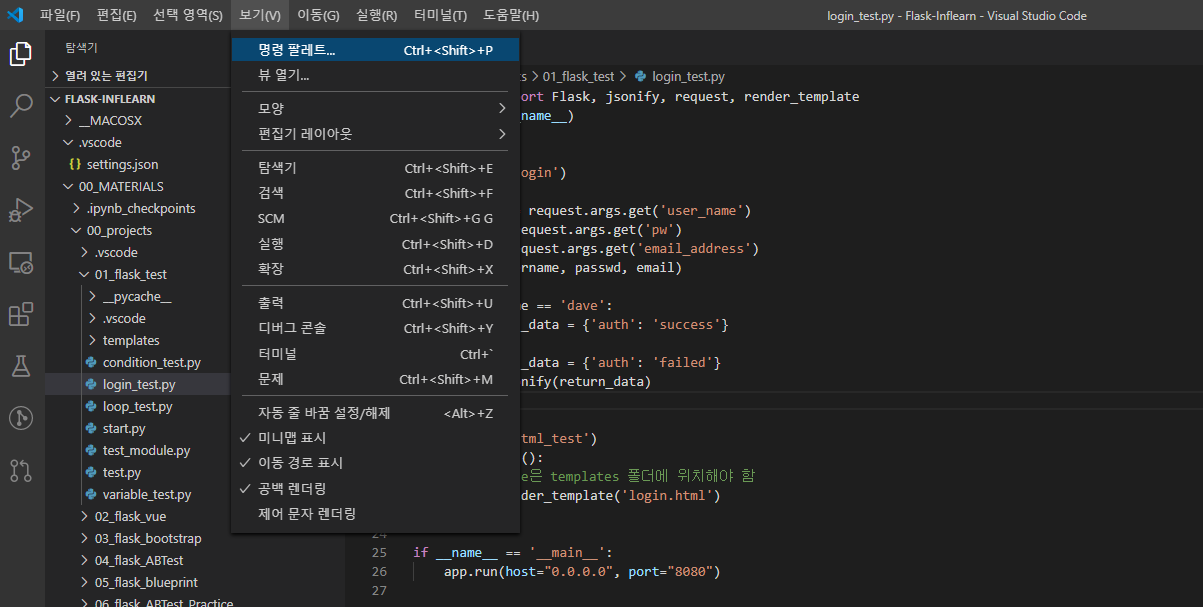Toggle 이동 경로 표시 checked item

(375, 463)
